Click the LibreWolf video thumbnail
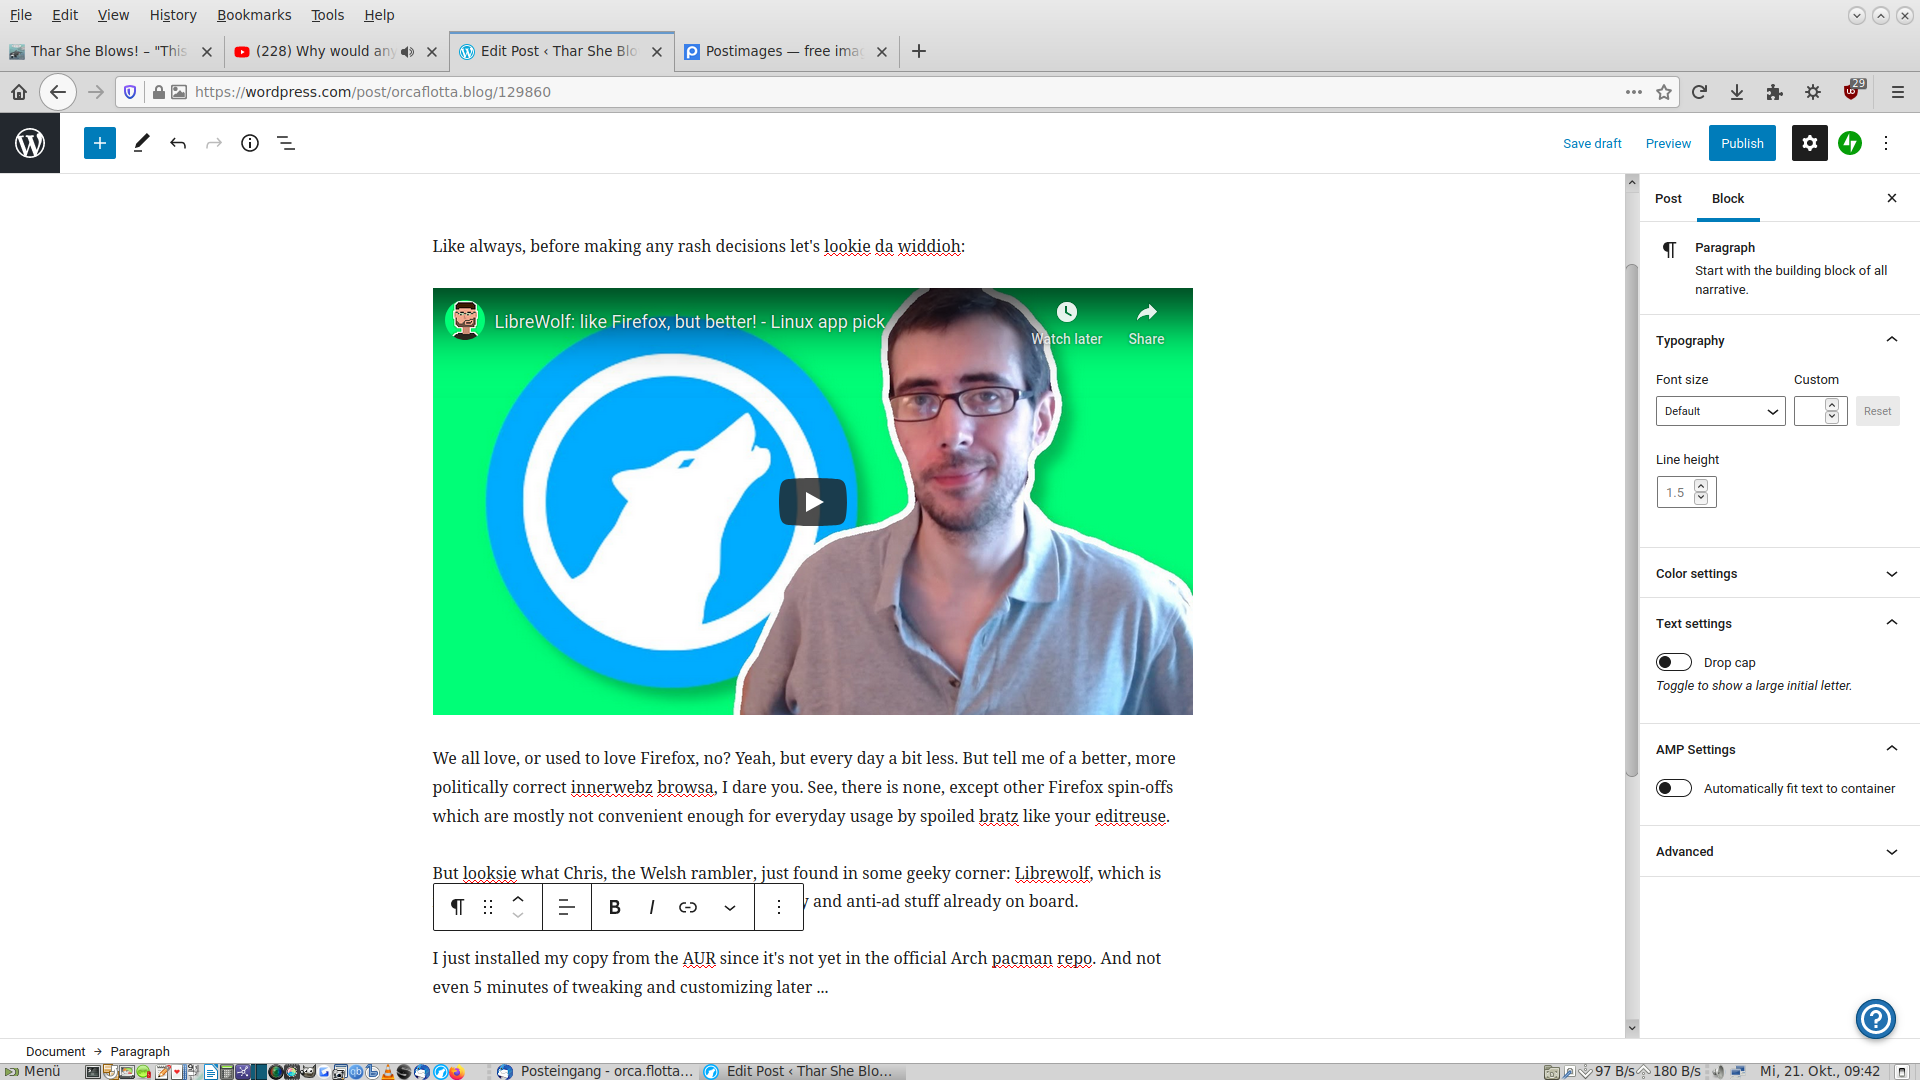 (x=812, y=501)
